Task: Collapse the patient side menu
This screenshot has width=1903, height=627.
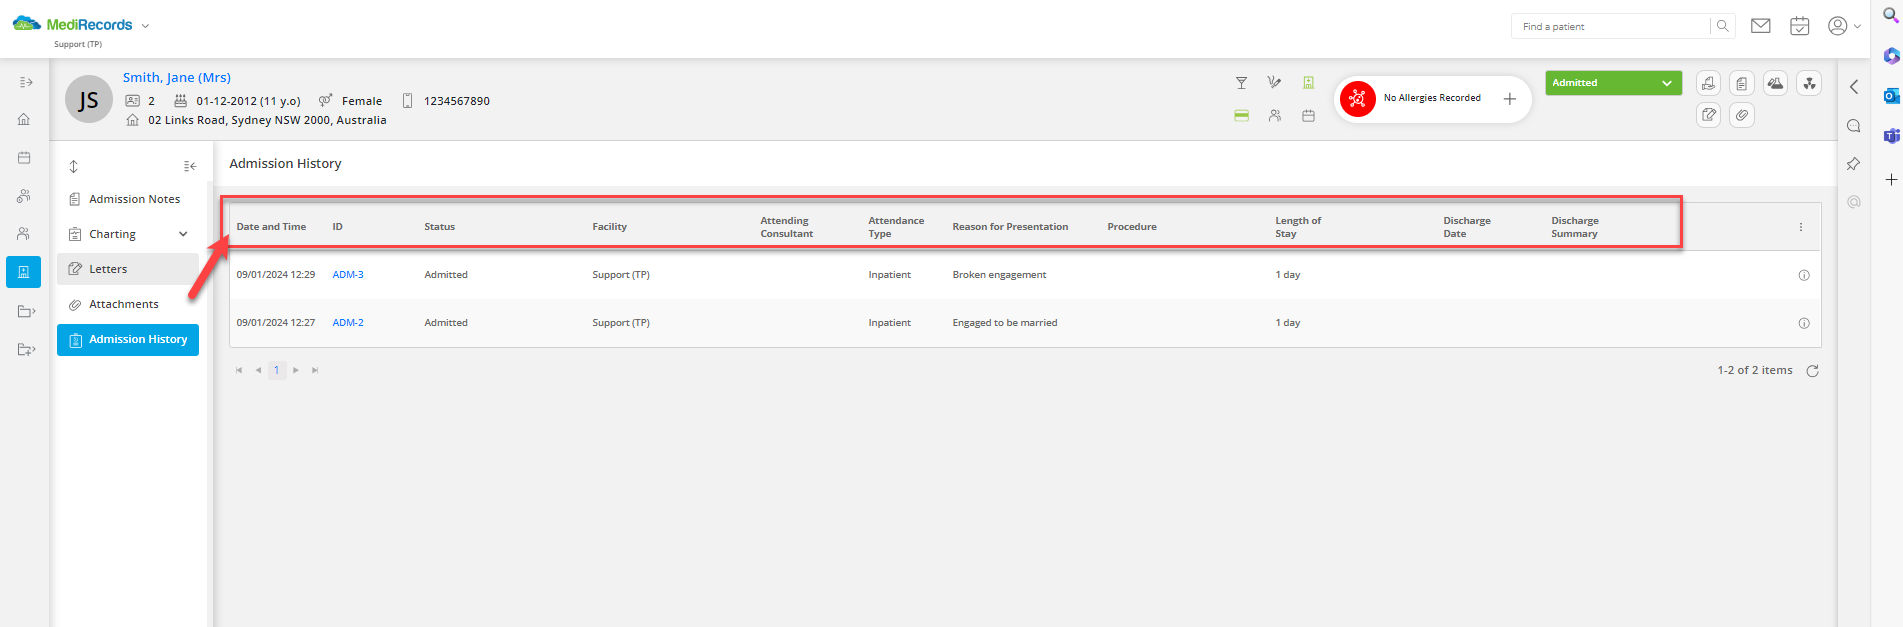Action: pos(190,166)
